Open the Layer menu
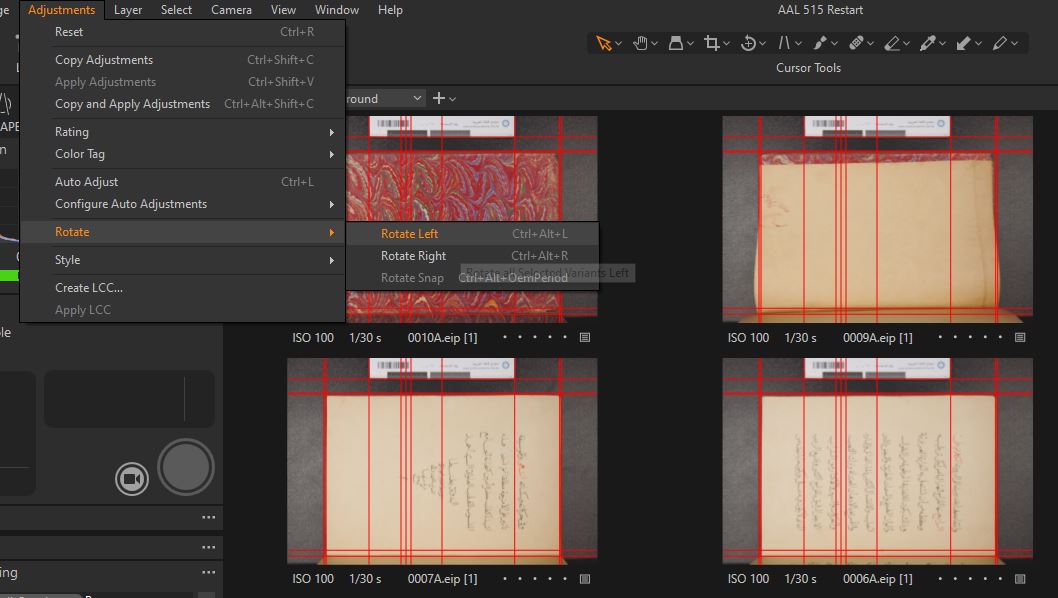This screenshot has width=1058, height=598. pyautogui.click(x=128, y=10)
